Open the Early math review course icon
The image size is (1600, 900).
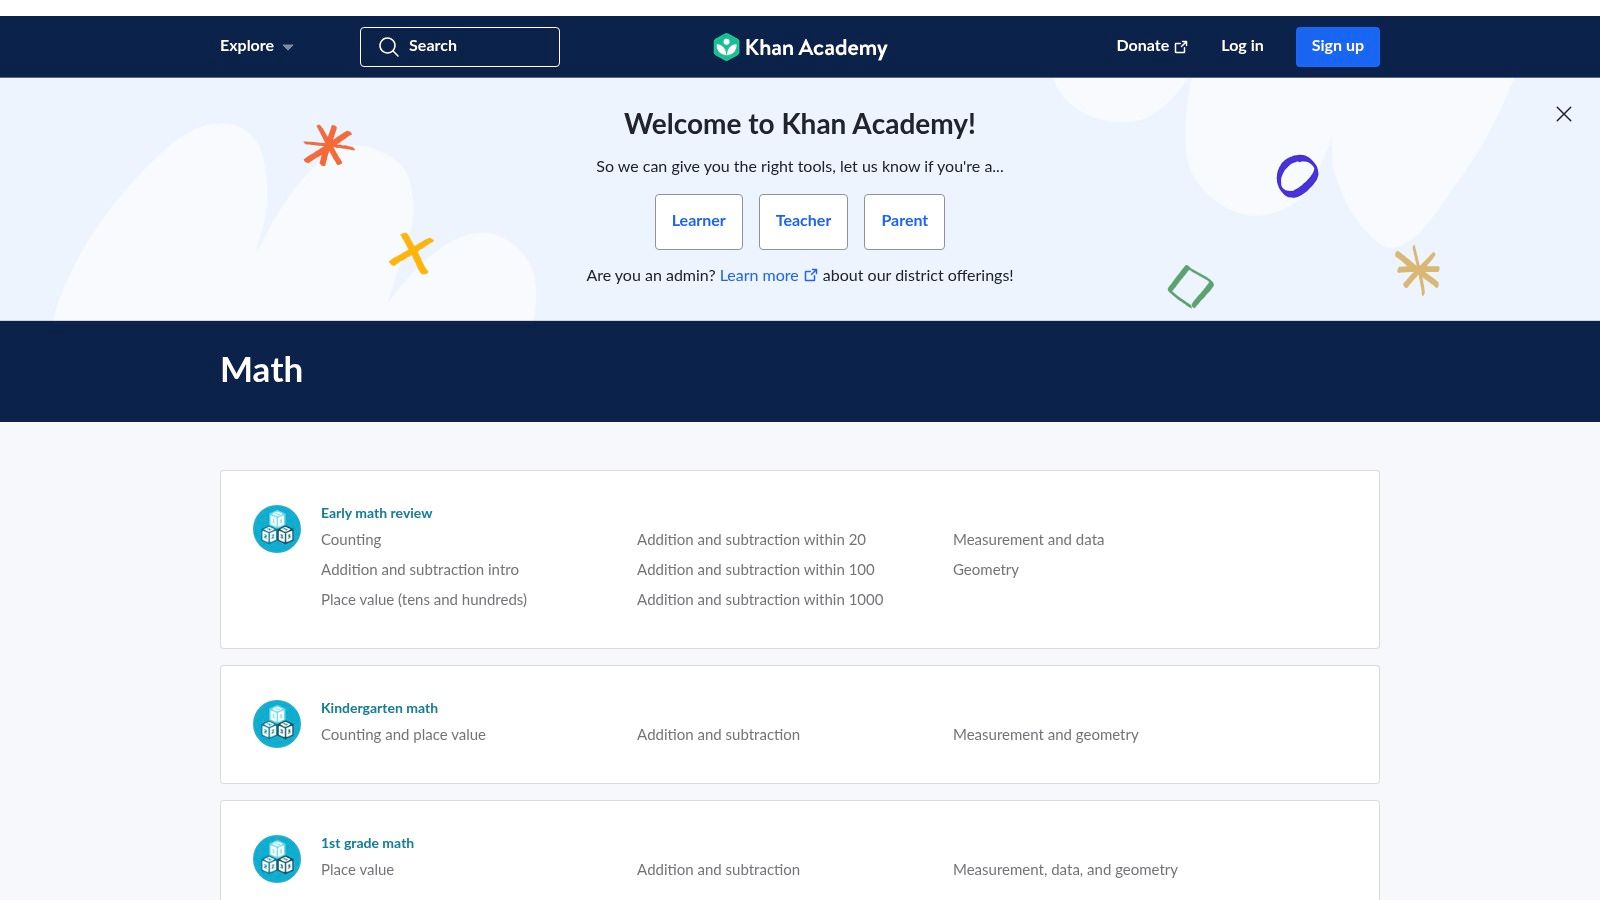click(276, 528)
